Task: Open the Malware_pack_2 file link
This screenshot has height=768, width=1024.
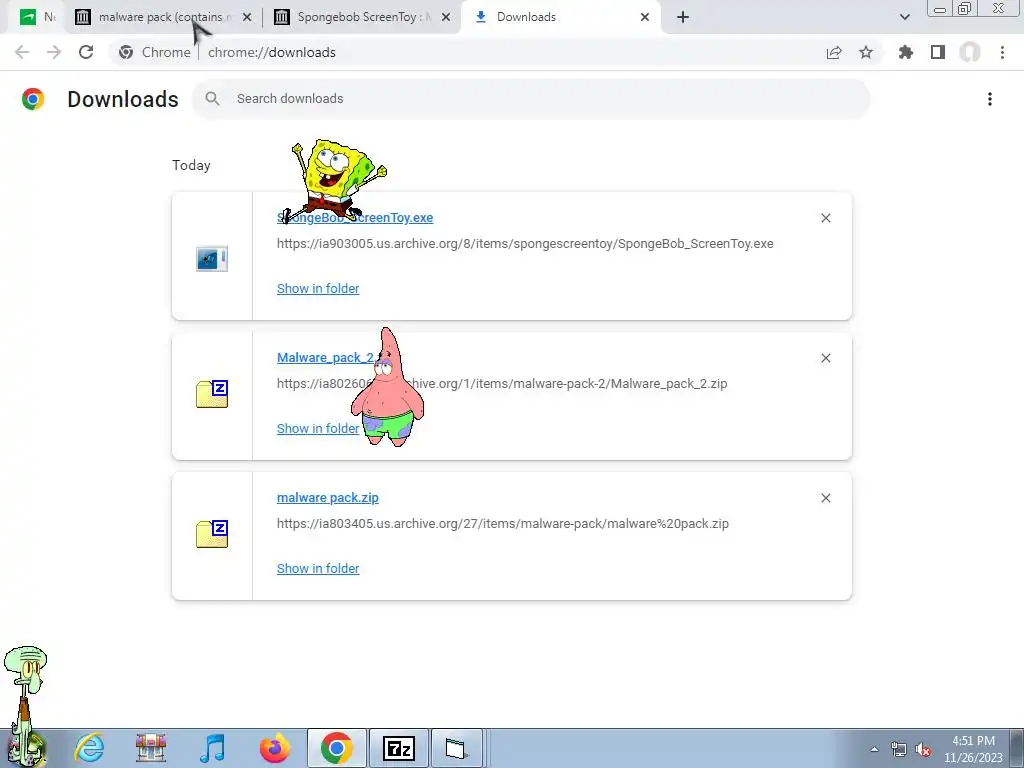Action: [x=325, y=357]
